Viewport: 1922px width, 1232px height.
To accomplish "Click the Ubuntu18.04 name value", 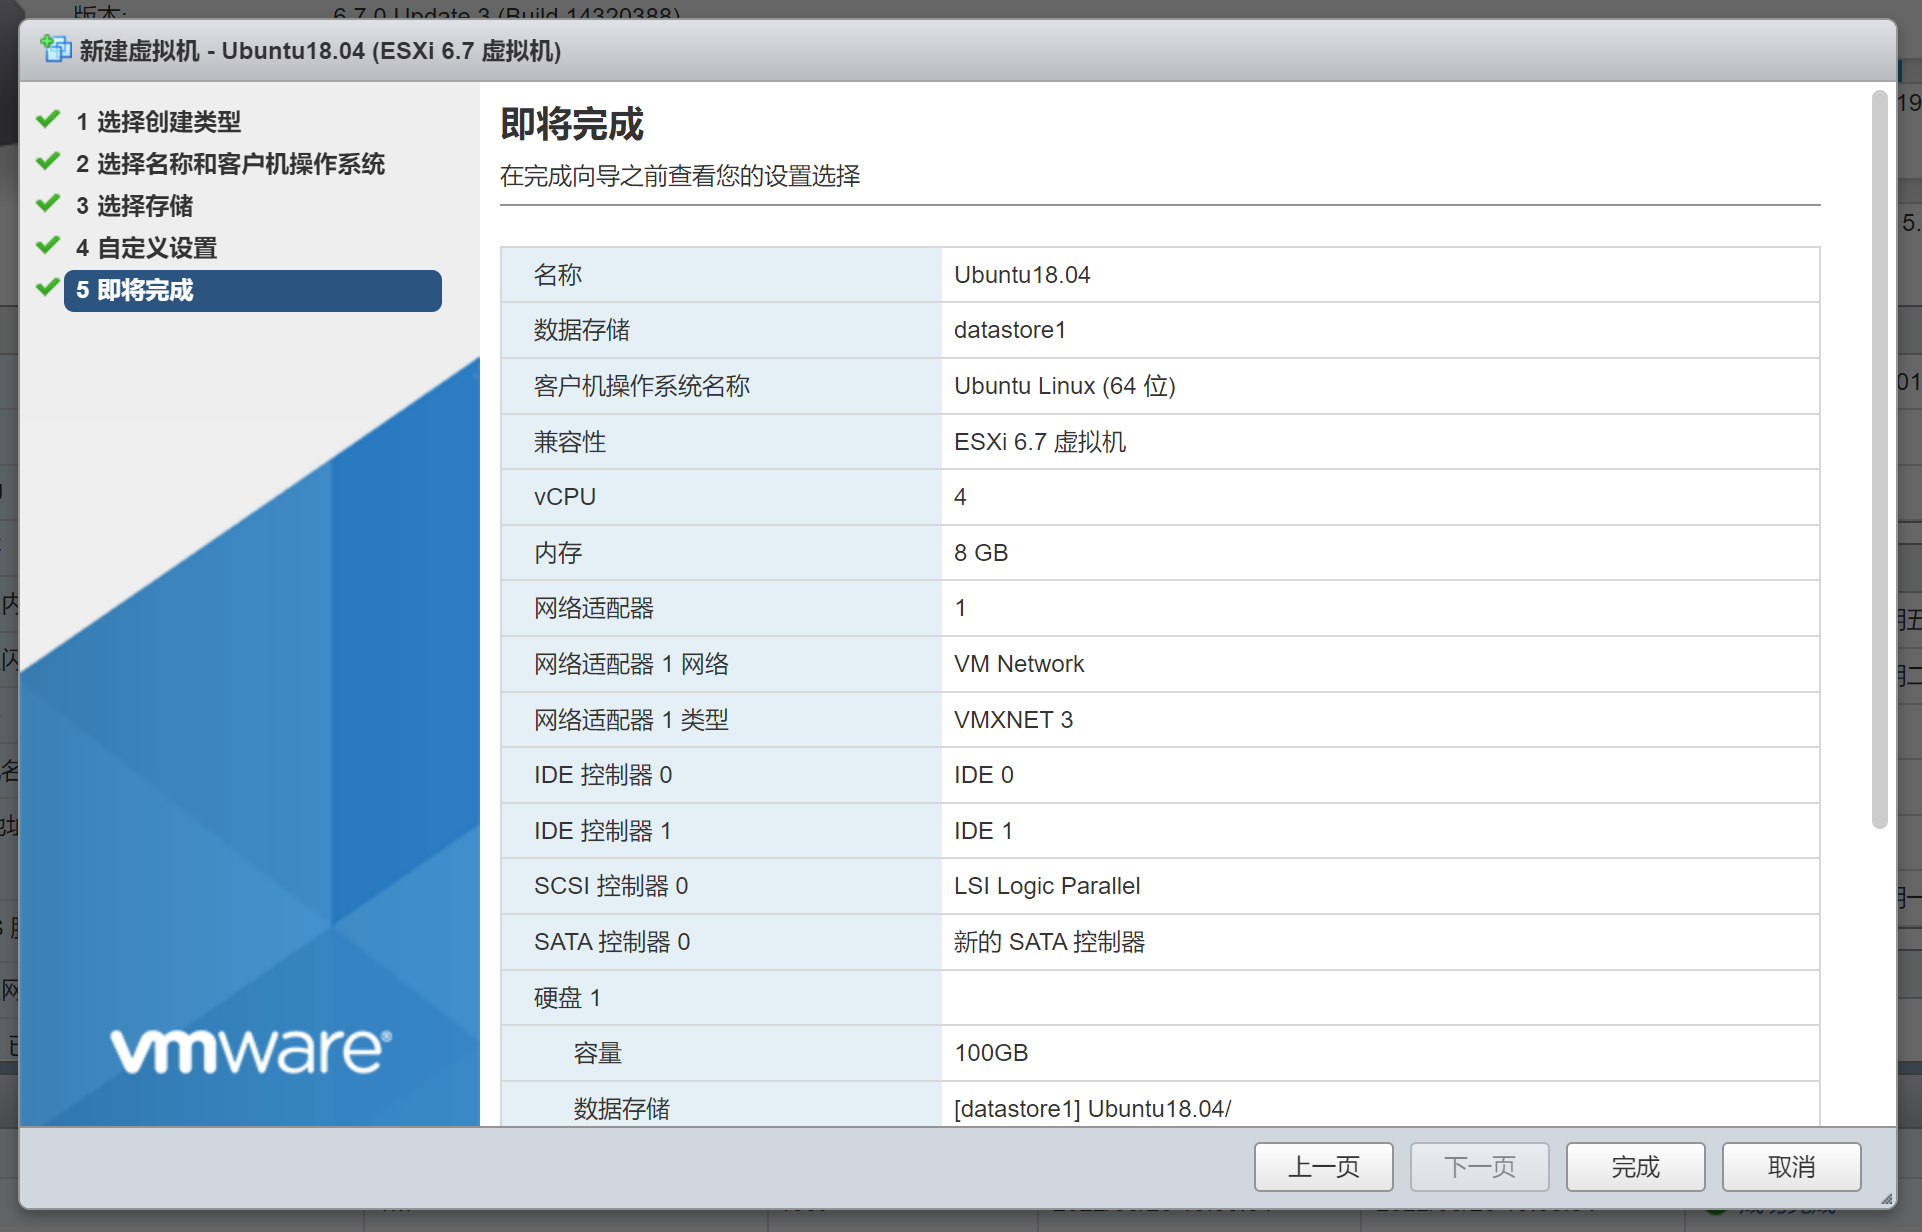I will [1022, 275].
